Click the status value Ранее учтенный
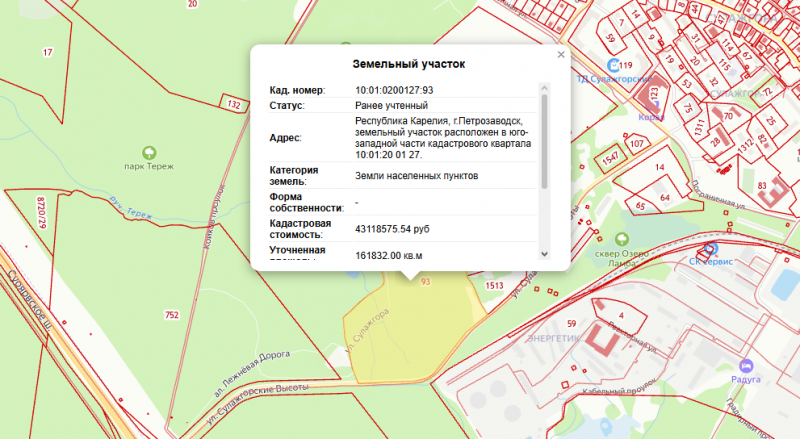The image size is (800, 439). tap(391, 106)
